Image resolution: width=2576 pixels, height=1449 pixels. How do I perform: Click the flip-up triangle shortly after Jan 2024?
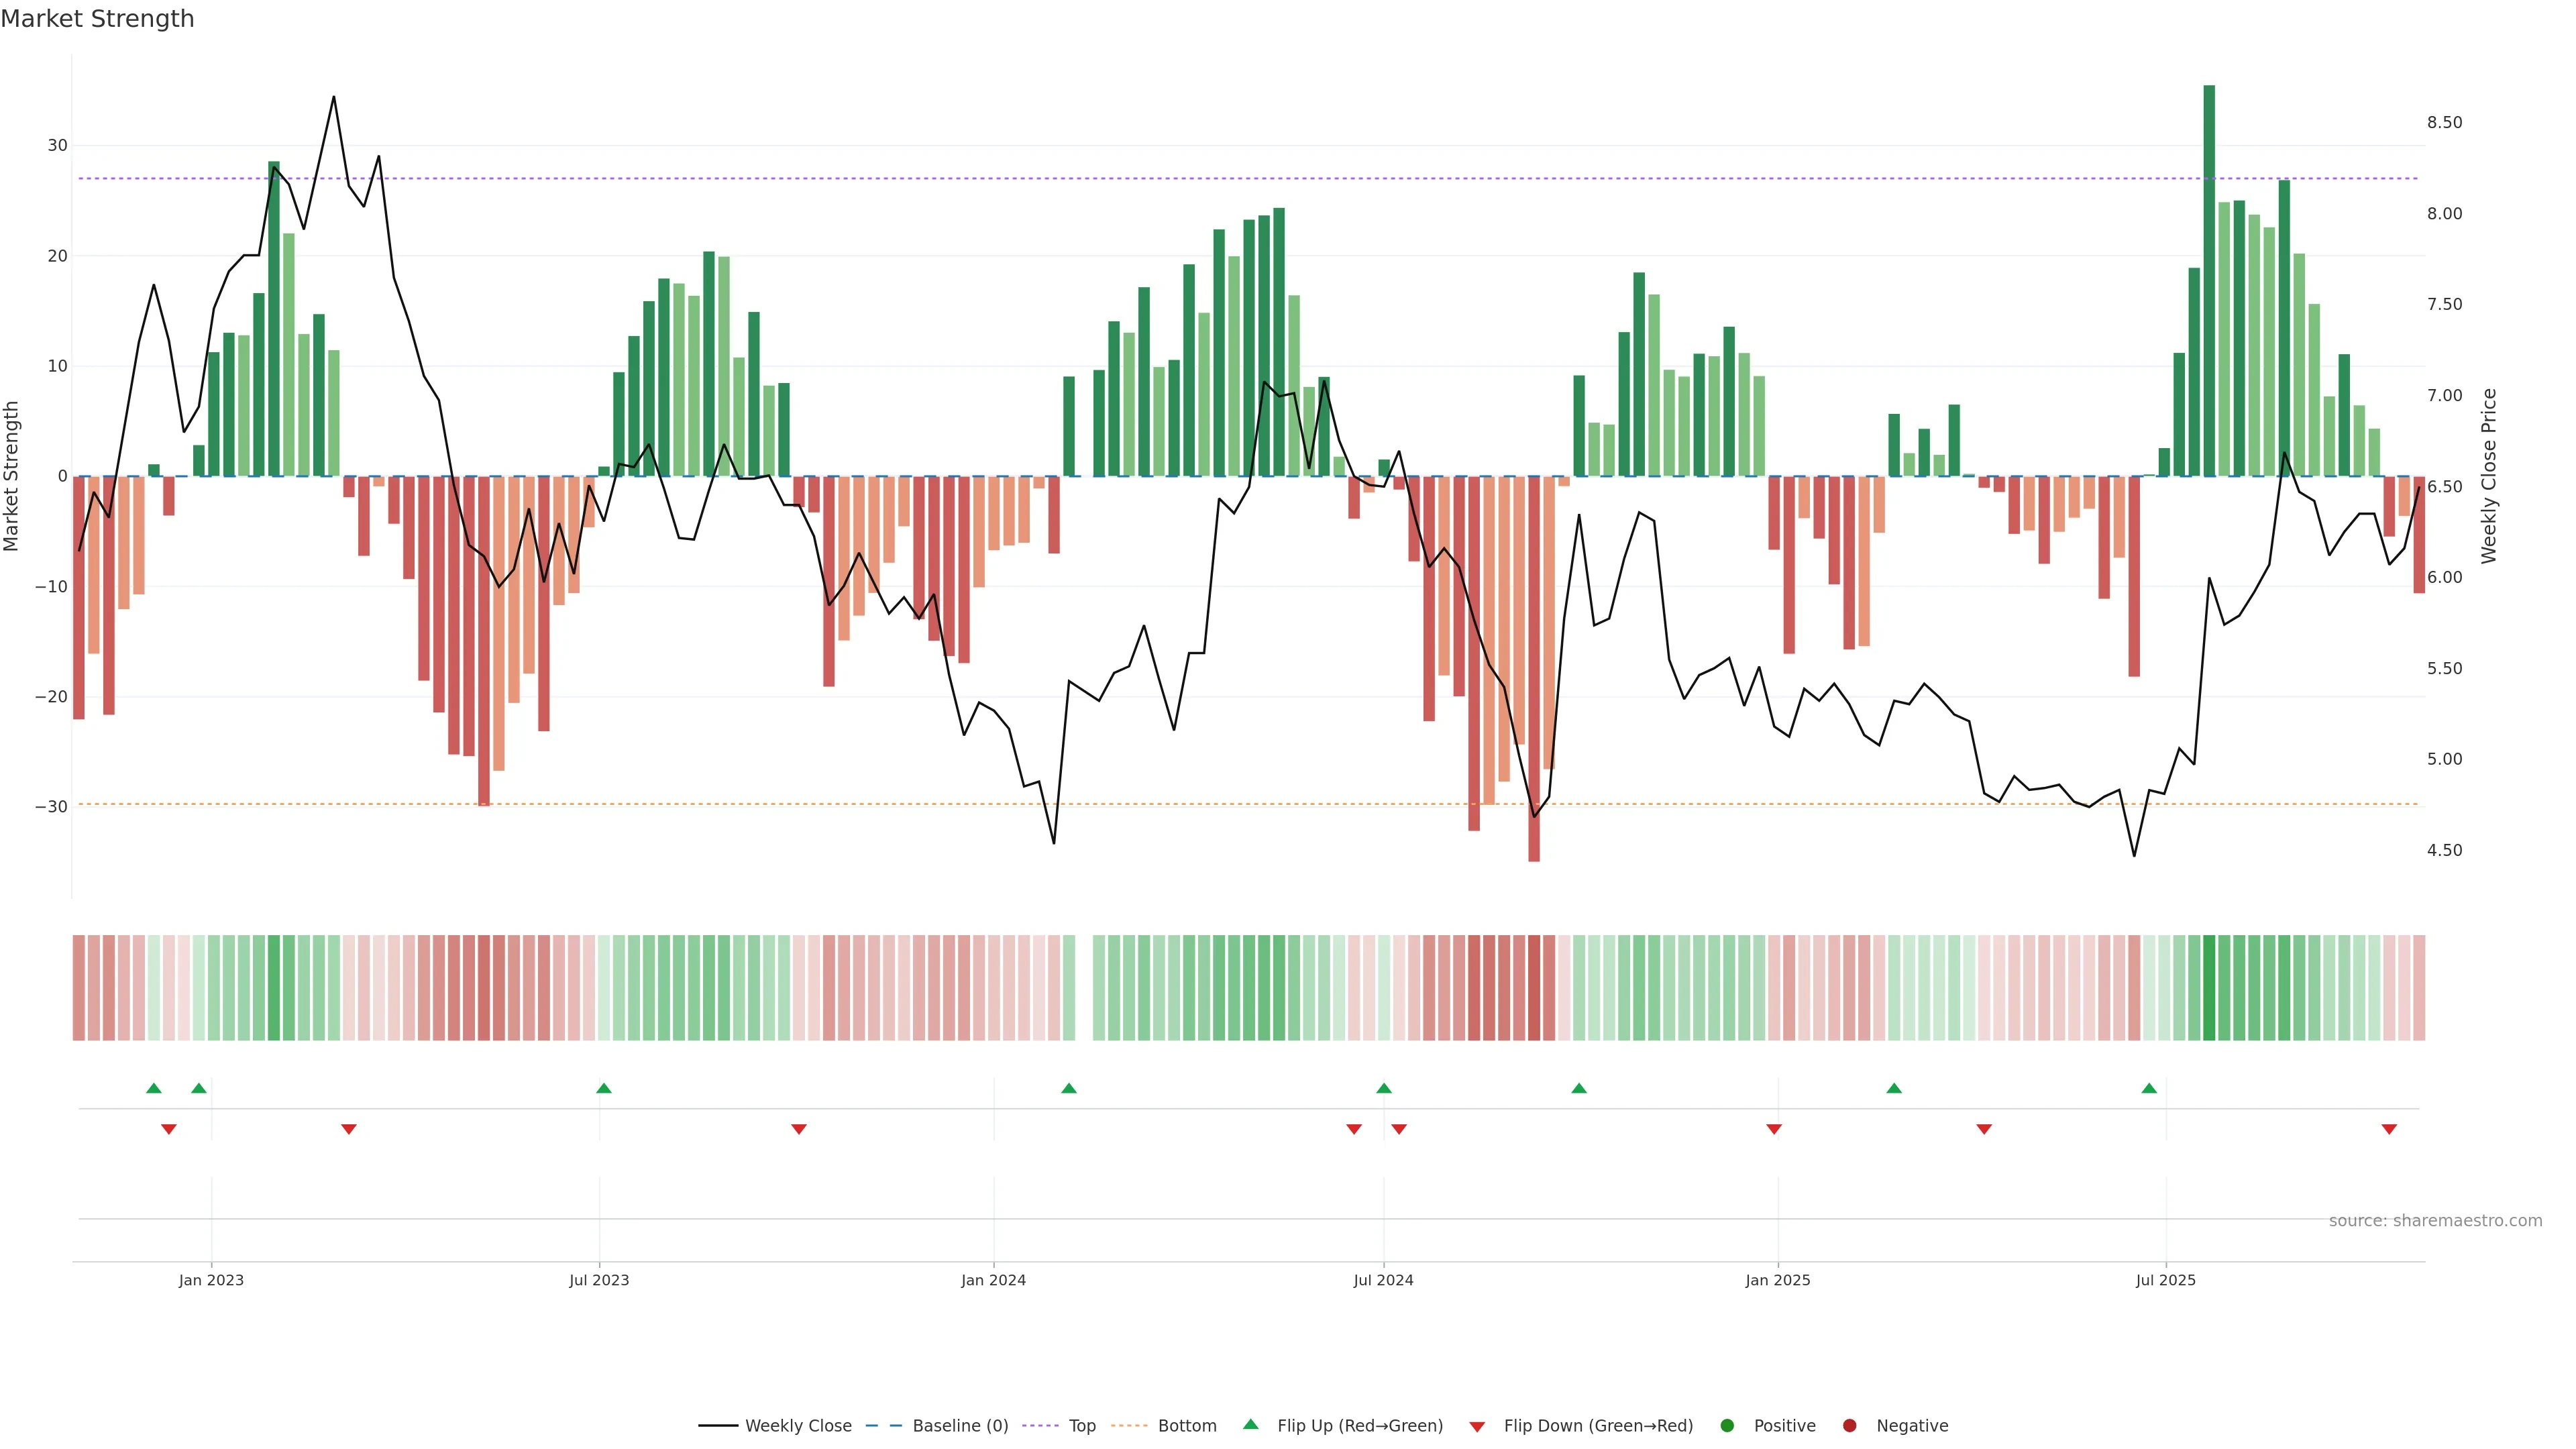click(1069, 1088)
